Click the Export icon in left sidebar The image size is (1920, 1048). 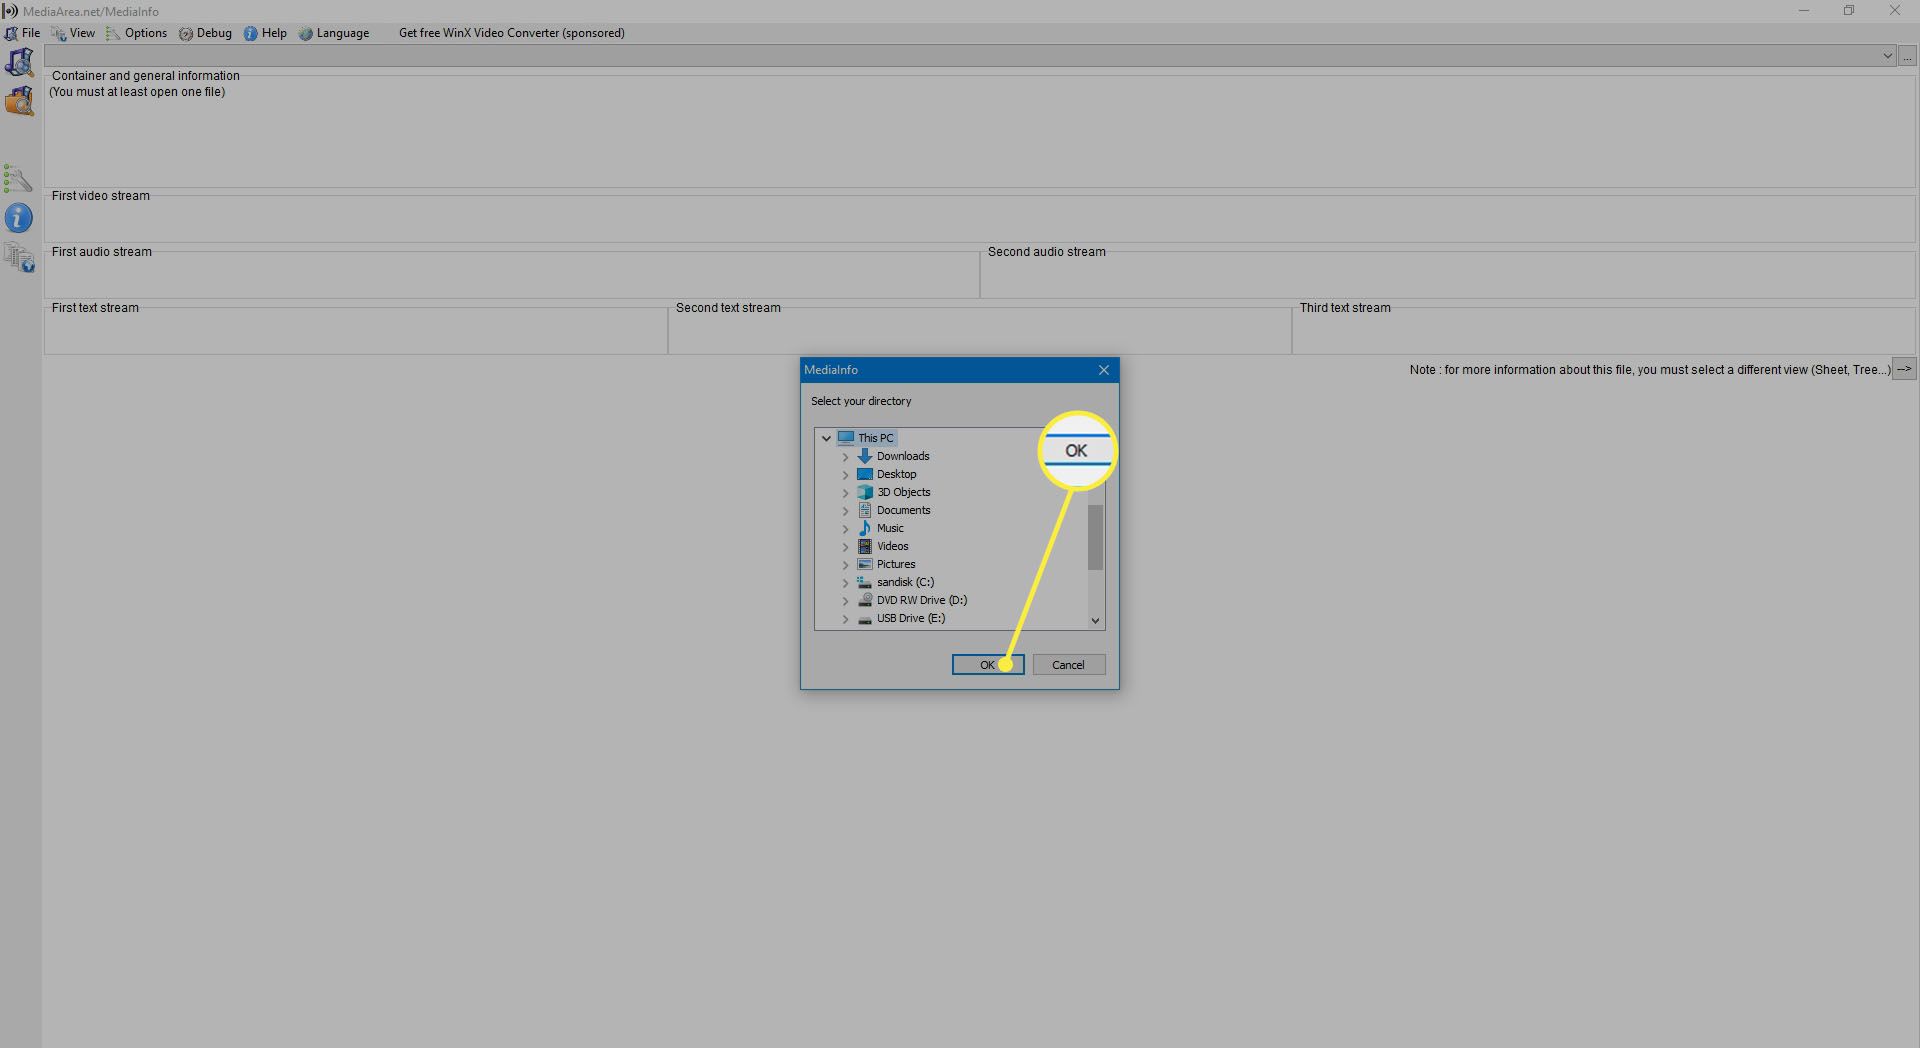(19, 258)
